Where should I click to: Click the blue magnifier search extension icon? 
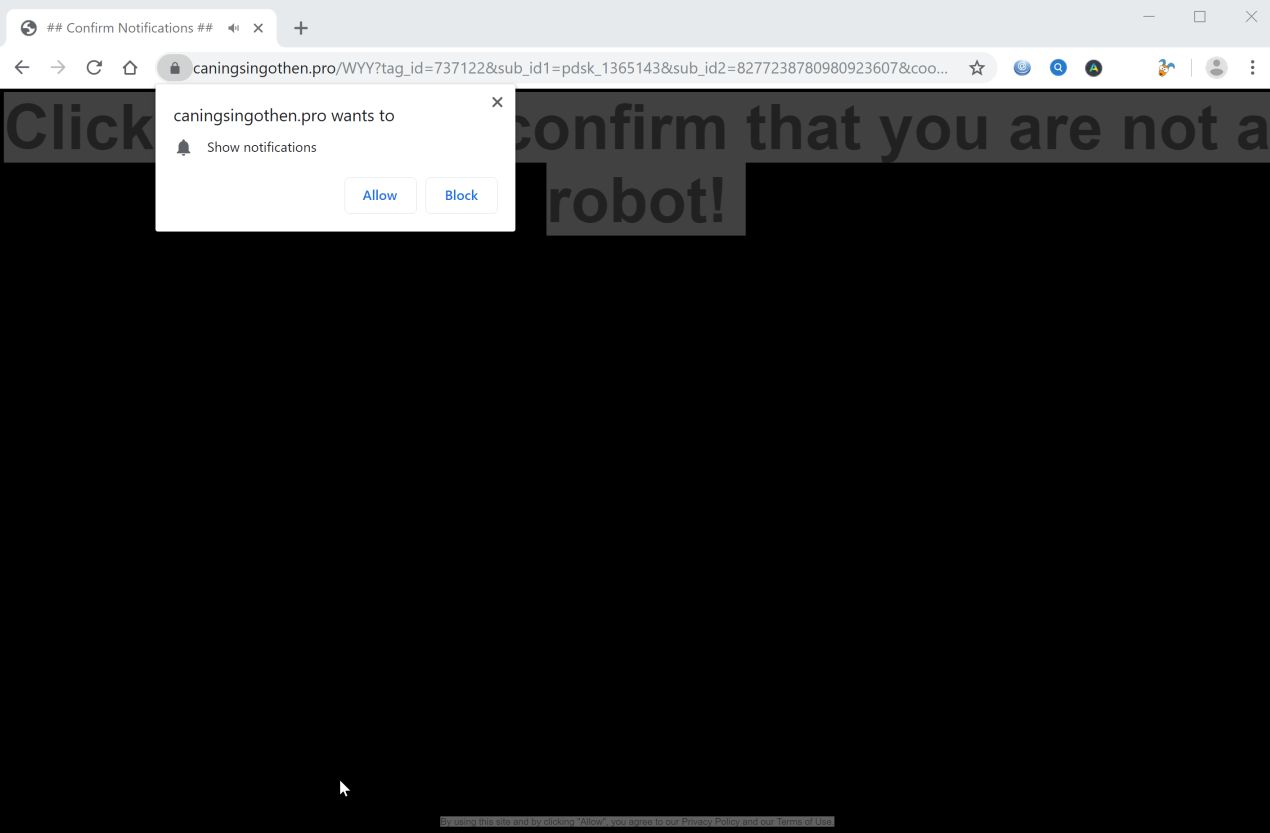1058,67
